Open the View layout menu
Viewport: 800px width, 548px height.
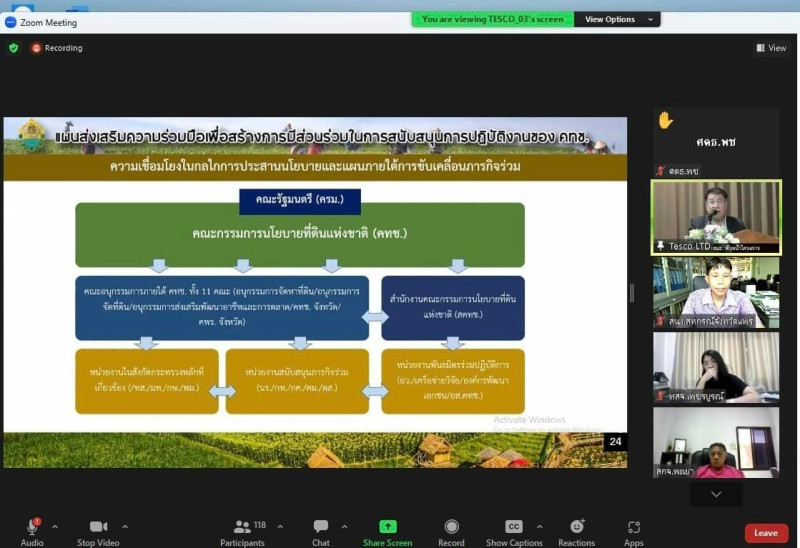771,48
